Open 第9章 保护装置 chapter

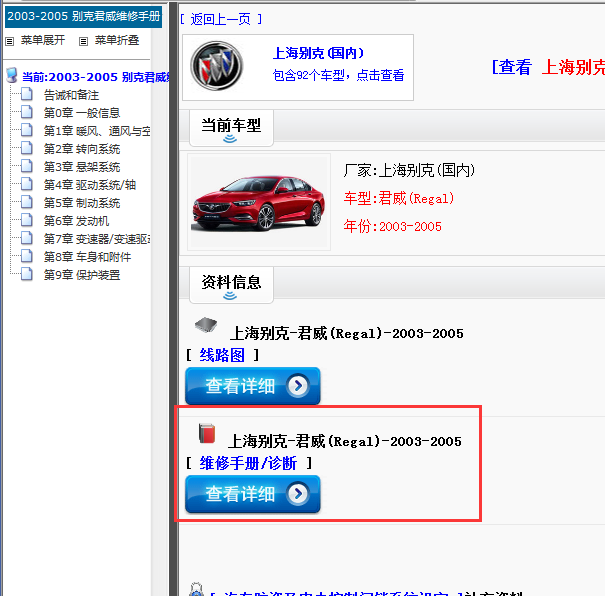(82, 275)
